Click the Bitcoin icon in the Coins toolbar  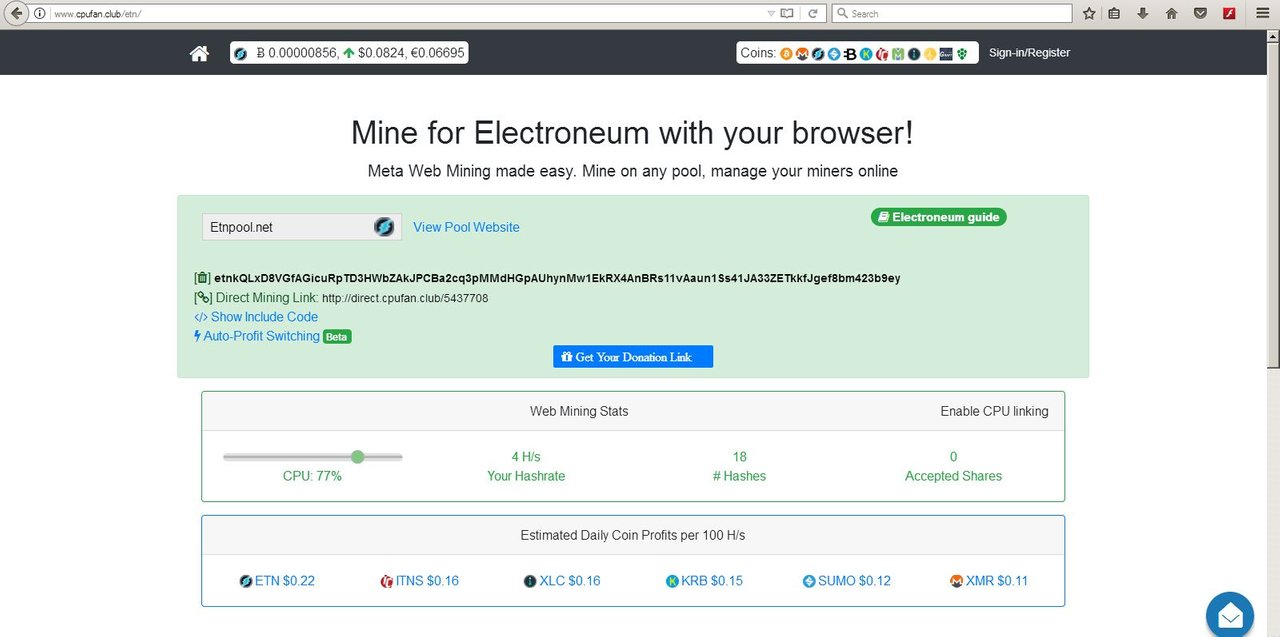(x=786, y=52)
